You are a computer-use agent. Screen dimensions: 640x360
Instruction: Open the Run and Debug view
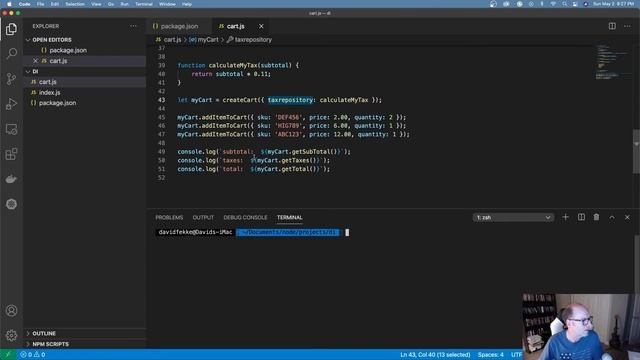click(x=11, y=104)
